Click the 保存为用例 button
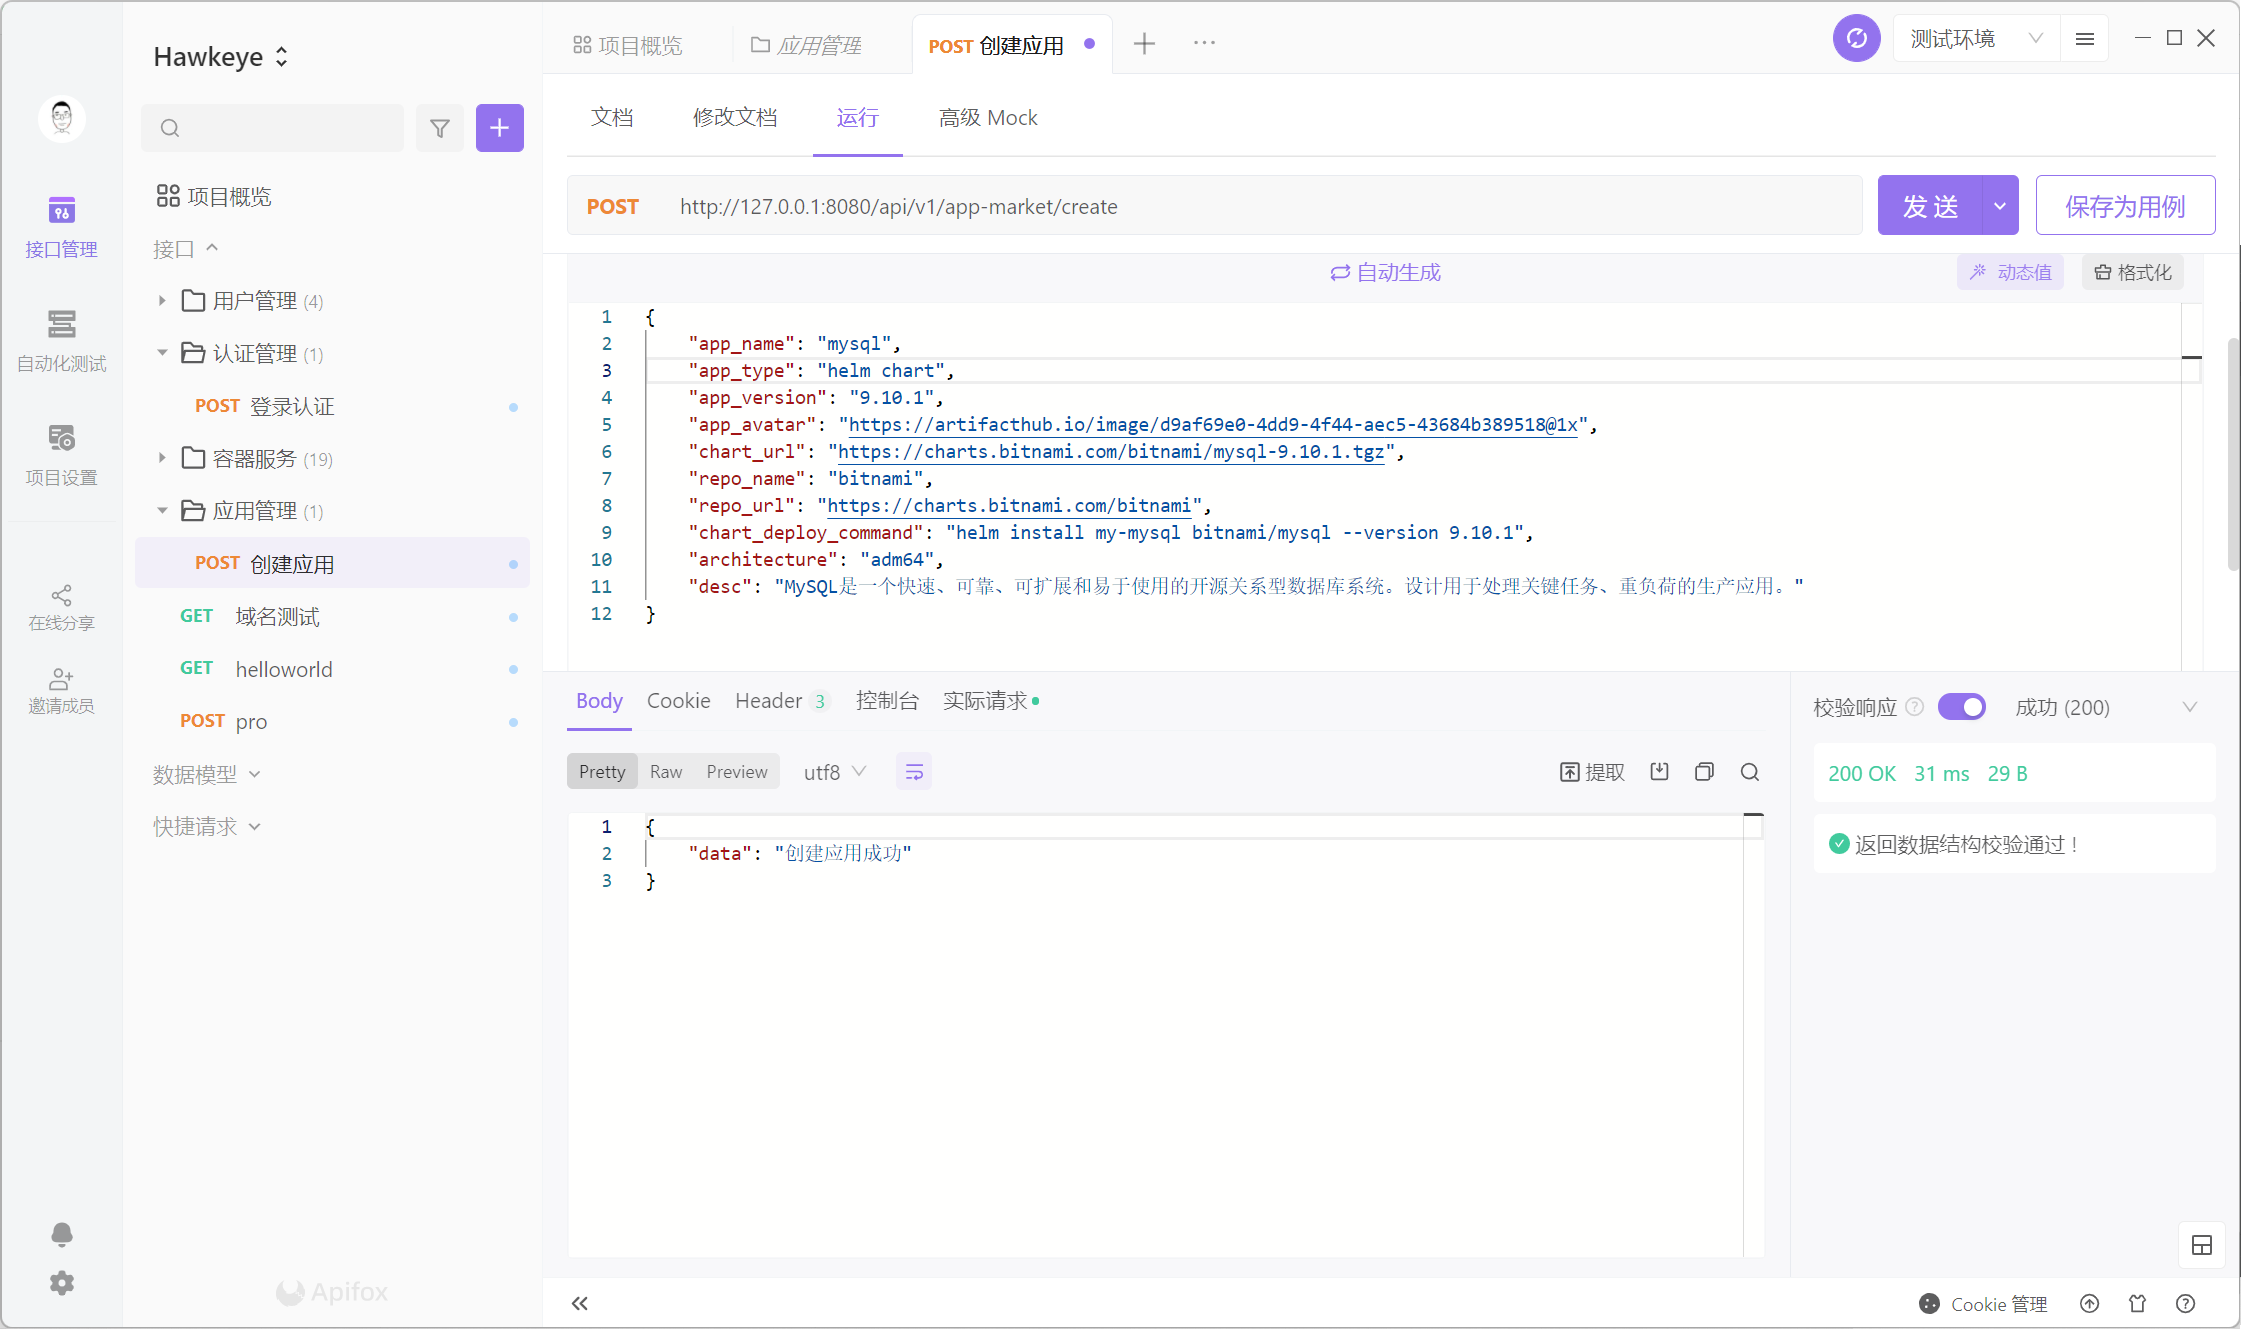Viewport: 2241px width, 1329px height. click(2125, 206)
